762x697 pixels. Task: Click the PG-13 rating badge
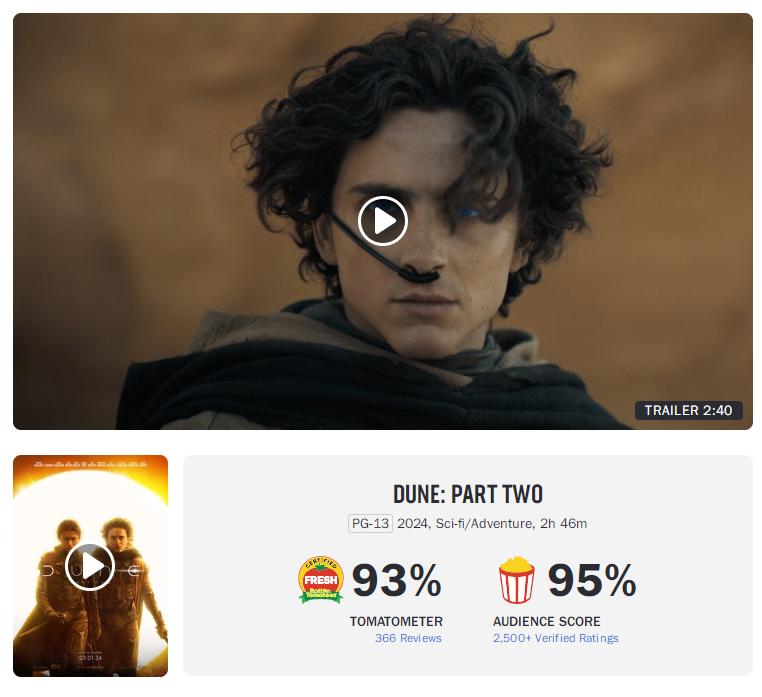click(370, 523)
